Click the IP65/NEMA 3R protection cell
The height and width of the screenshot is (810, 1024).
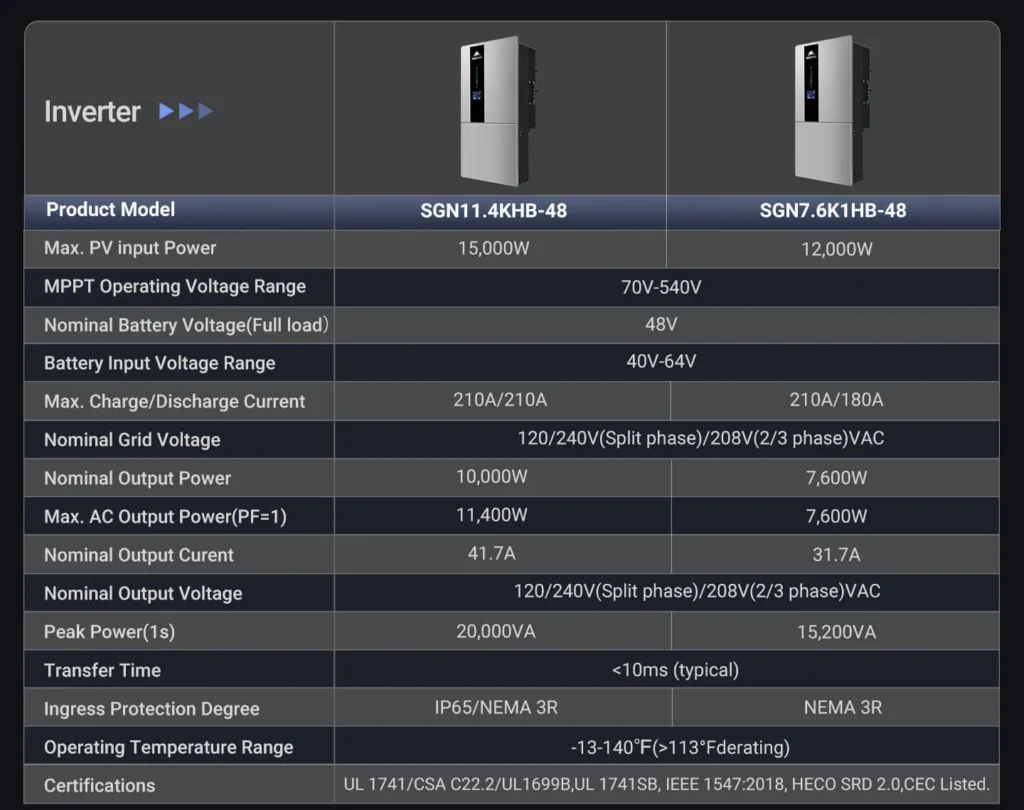496,707
